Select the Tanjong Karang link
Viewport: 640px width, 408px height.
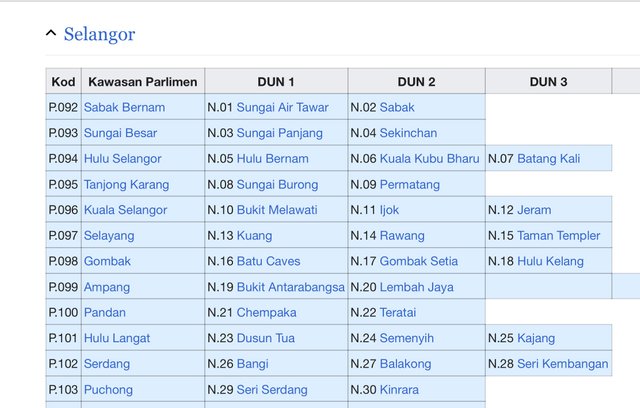click(x=126, y=184)
